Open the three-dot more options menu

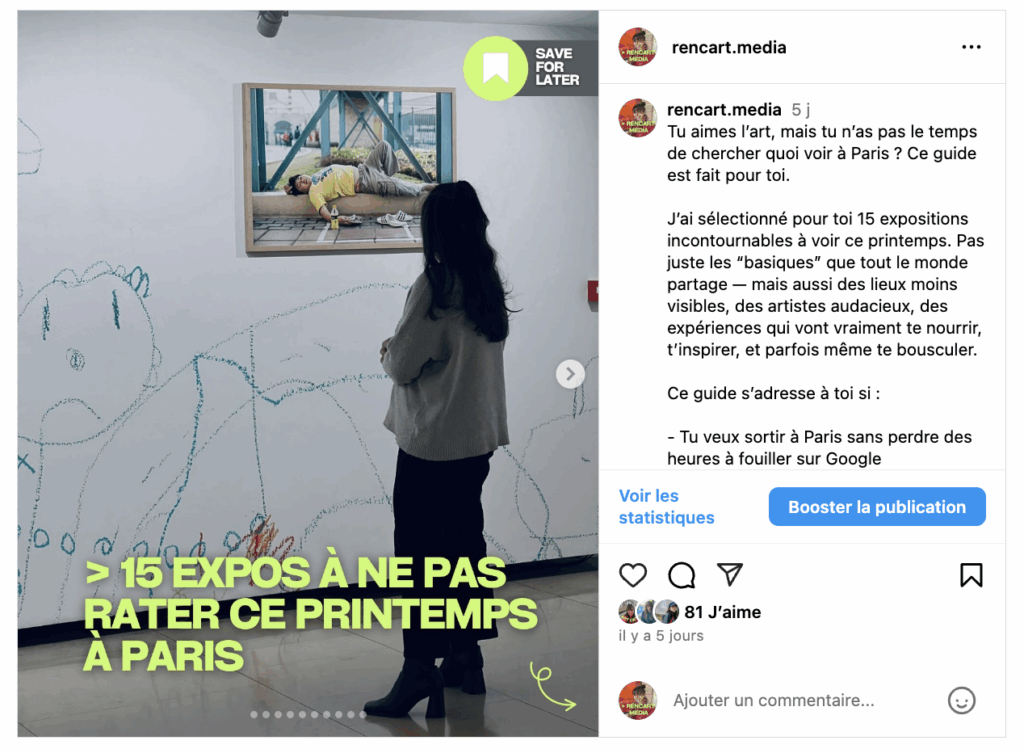click(x=971, y=47)
